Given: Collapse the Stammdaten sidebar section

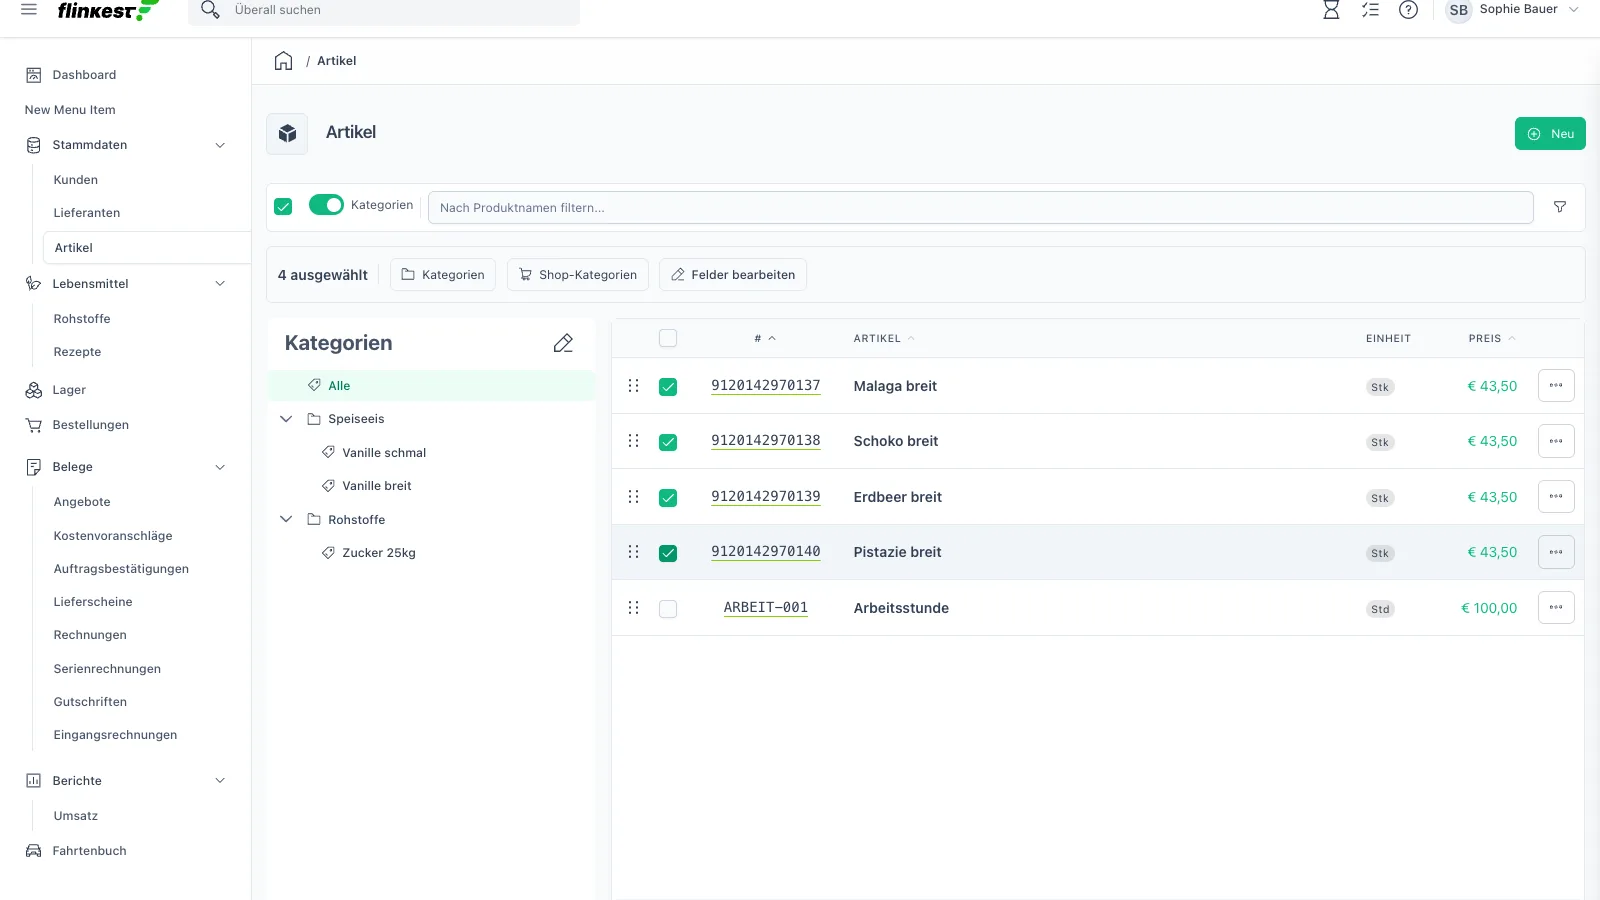Looking at the screenshot, I should click(x=220, y=145).
